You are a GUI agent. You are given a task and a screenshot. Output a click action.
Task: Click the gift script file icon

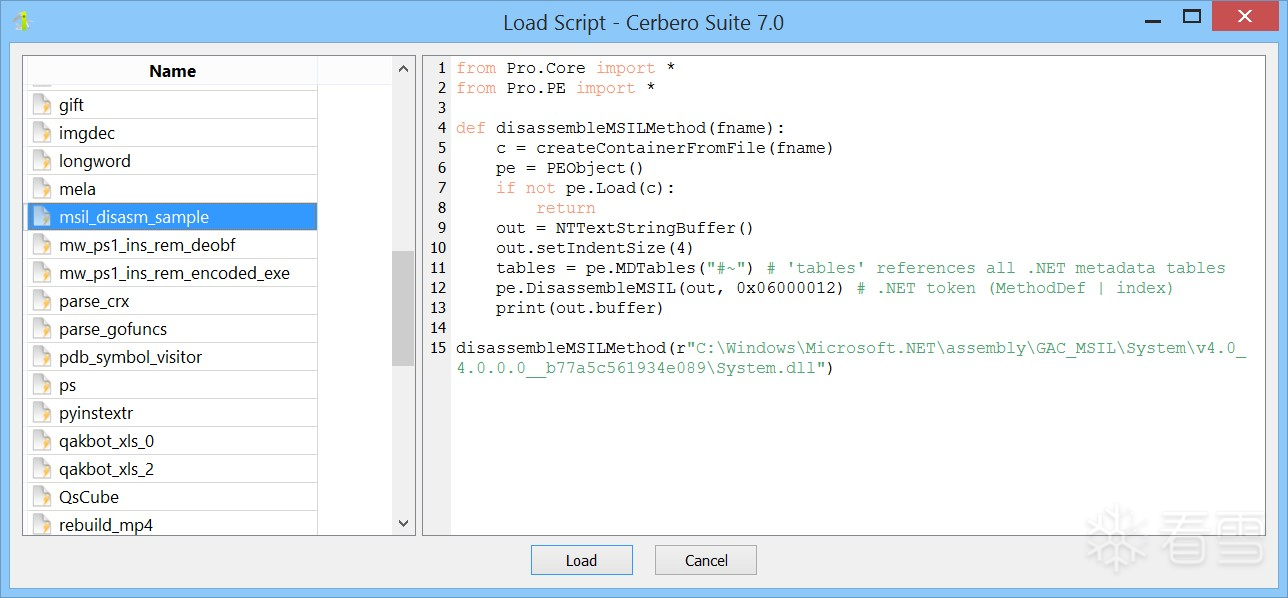click(42, 105)
